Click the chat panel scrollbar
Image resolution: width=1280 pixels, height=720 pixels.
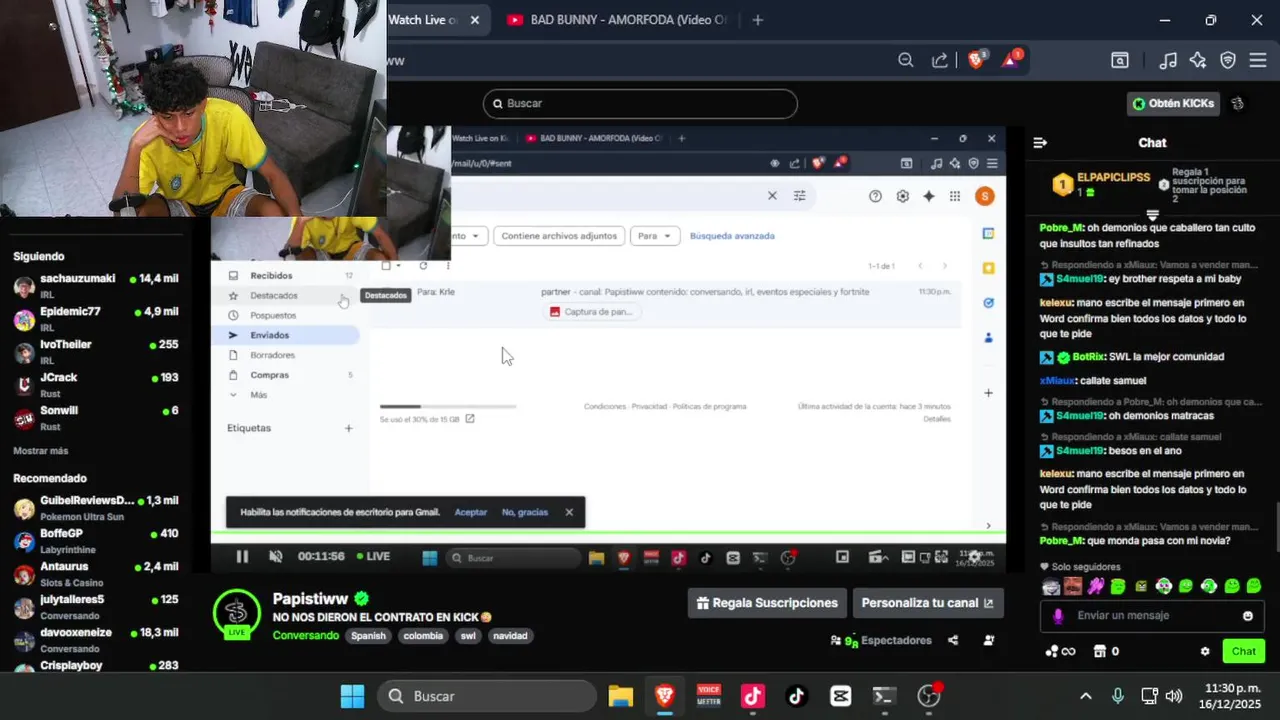click(1276, 528)
